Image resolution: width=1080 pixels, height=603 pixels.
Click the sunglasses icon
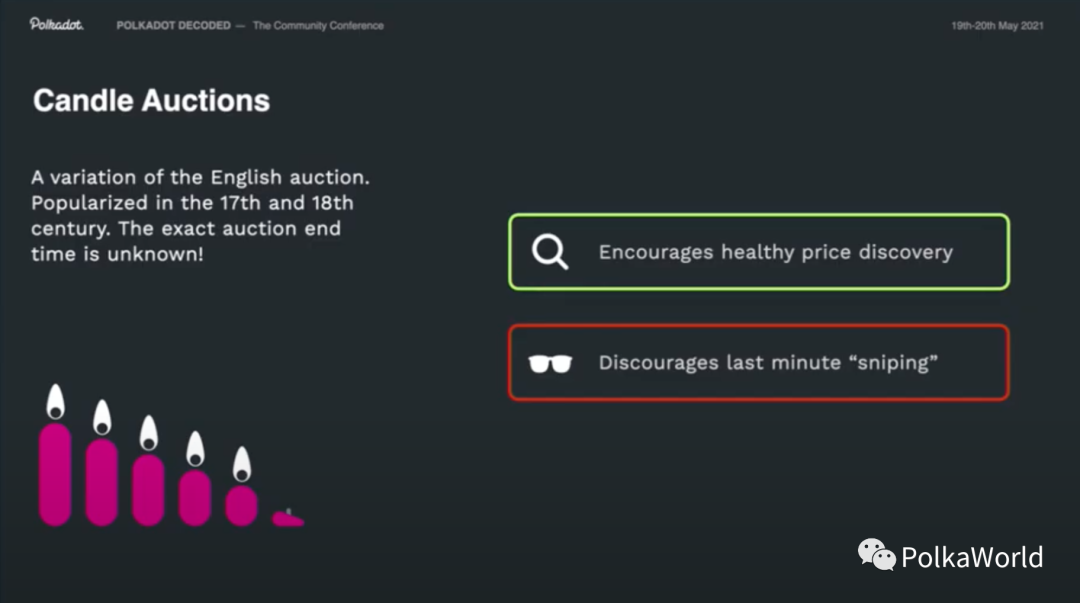pos(550,363)
